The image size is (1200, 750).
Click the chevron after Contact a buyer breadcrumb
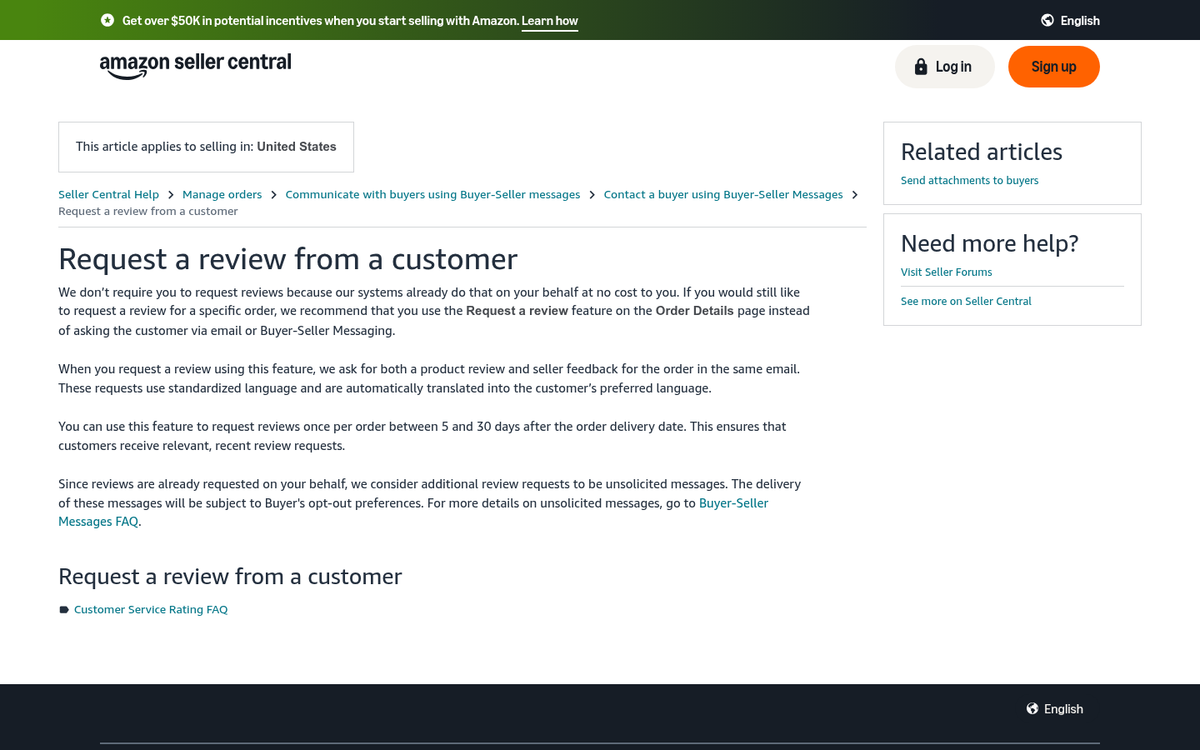point(856,194)
